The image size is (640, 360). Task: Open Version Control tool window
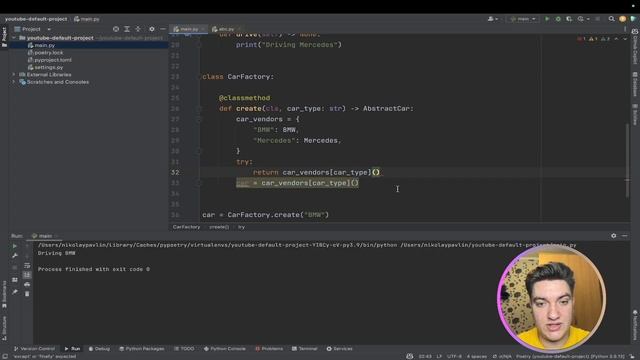coord(34,349)
